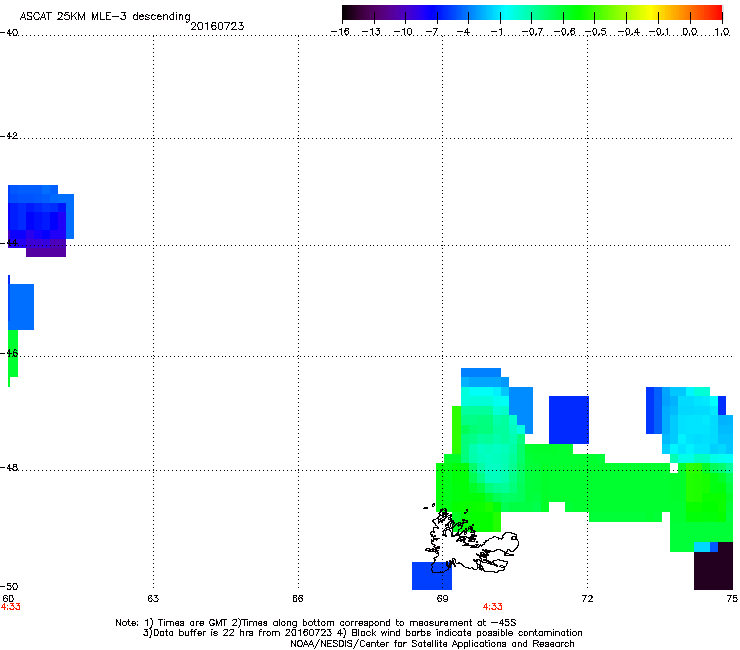740x650 pixels.
Task: Click the title 'ASCAT 25KM MLE-3 descending'
Action: coord(105,16)
